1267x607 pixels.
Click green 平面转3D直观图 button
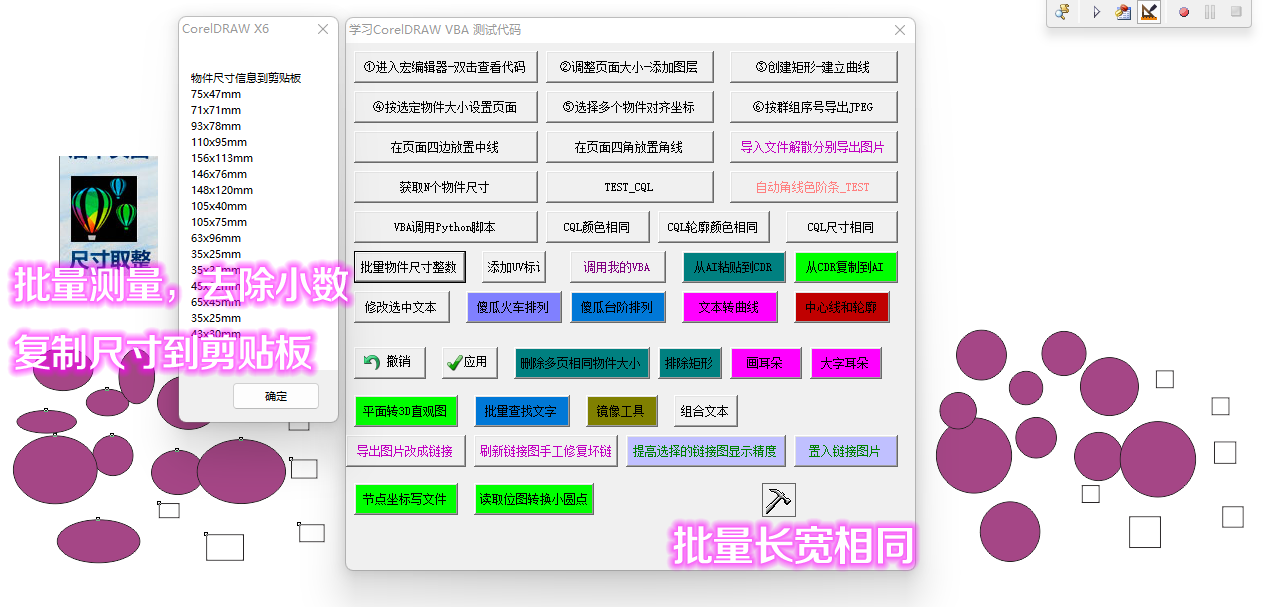pyautogui.click(x=406, y=411)
